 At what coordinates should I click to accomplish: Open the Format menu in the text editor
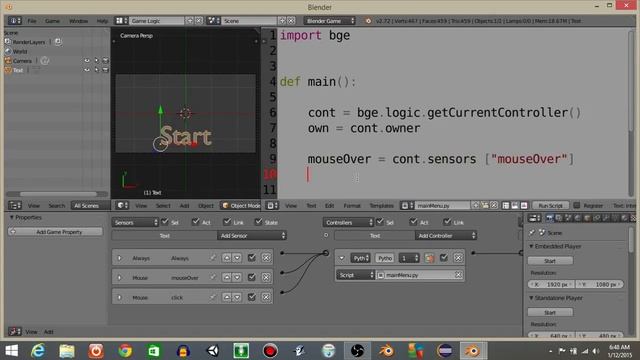(x=352, y=206)
